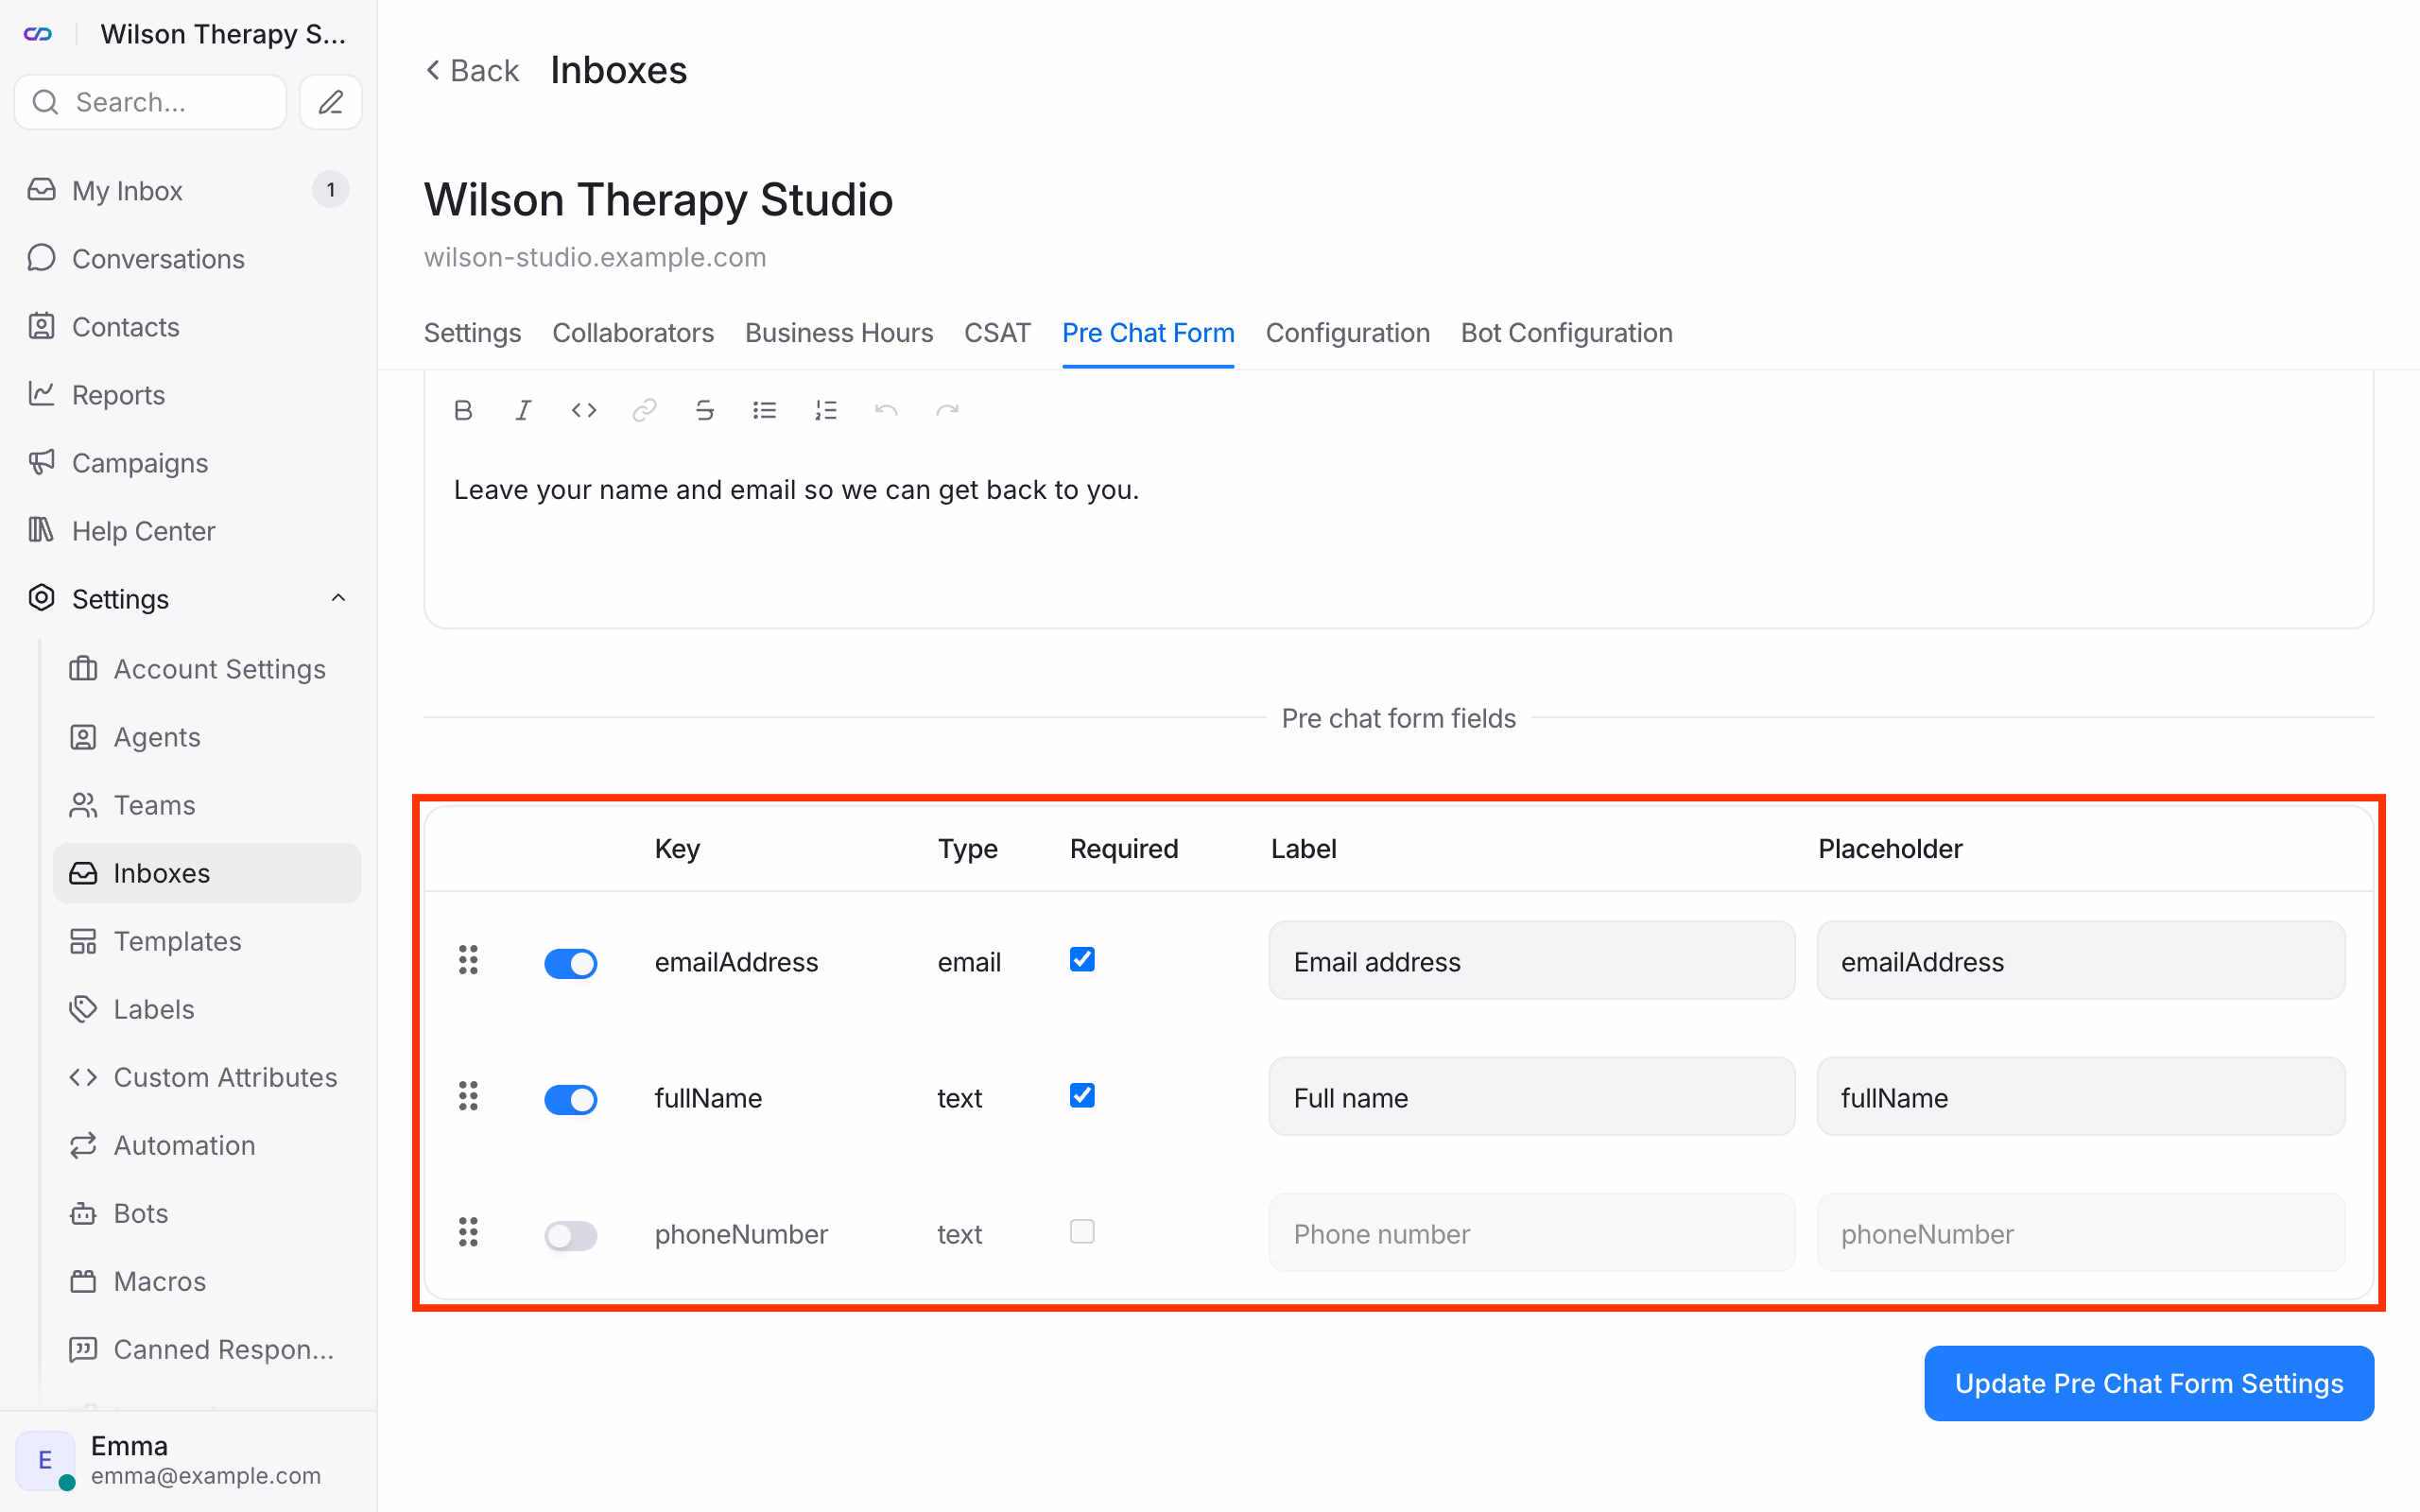Screen dimensions: 2420x1512
Task: Disable the fullName field toggle
Action: (x=571, y=1099)
